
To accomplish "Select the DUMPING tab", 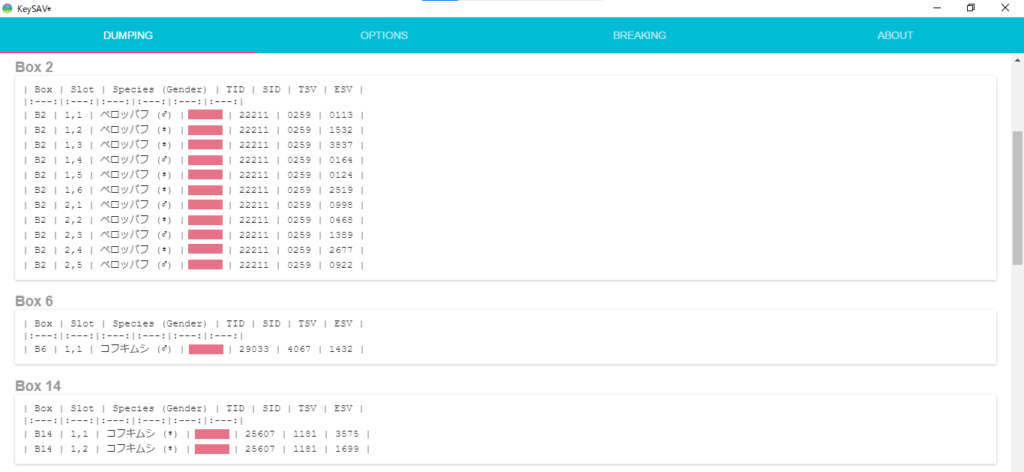I will click(x=128, y=35).
